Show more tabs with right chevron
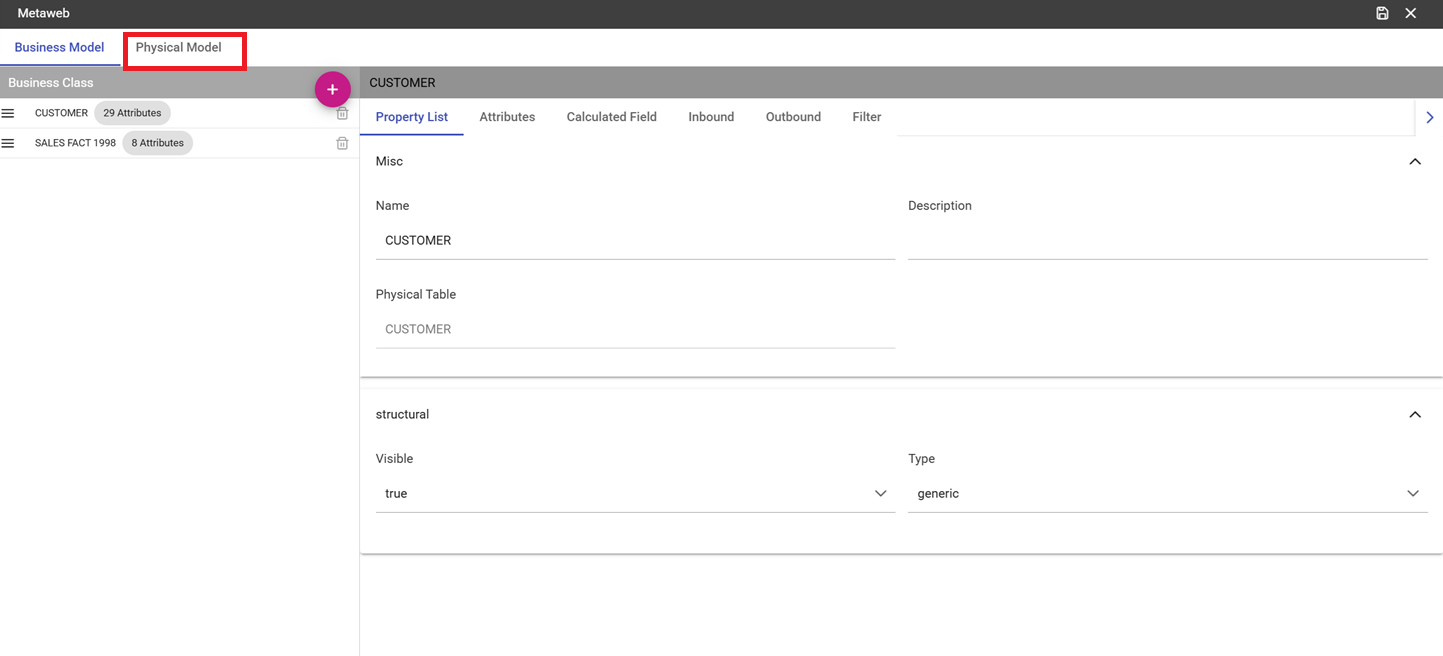Screen dimensions: 1443x656 1430,117
